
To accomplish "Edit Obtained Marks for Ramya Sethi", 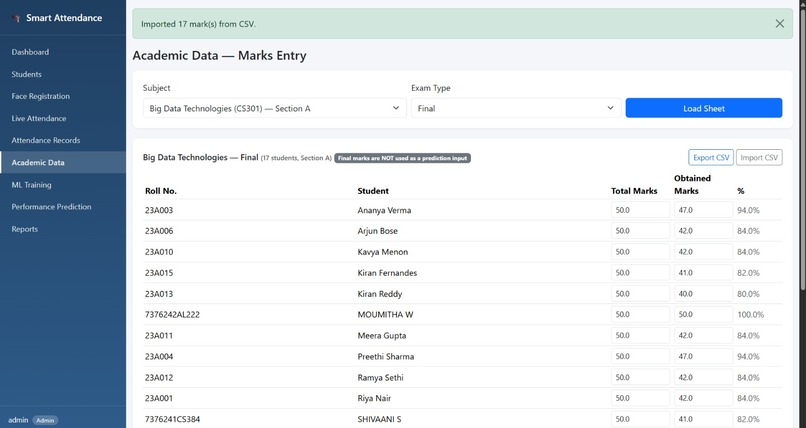I will click(x=703, y=378).
